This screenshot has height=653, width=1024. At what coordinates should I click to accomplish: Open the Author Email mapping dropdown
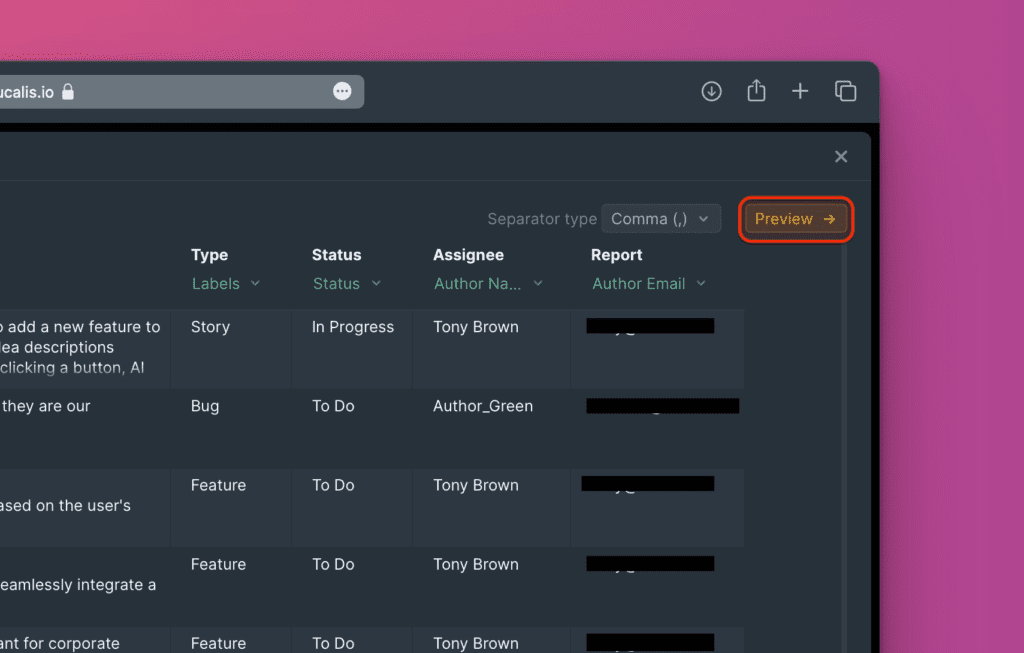(649, 284)
